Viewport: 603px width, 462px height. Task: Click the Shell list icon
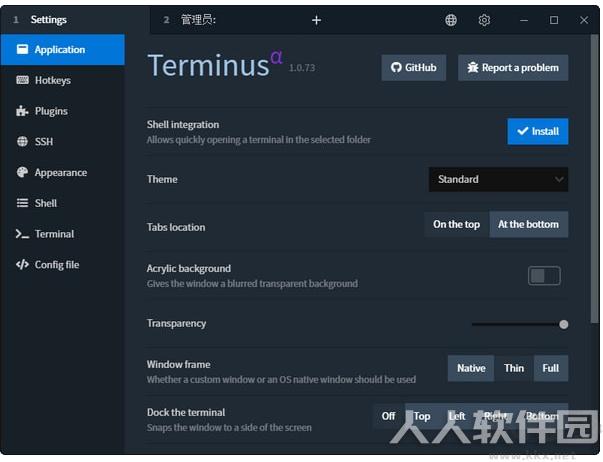coord(22,203)
